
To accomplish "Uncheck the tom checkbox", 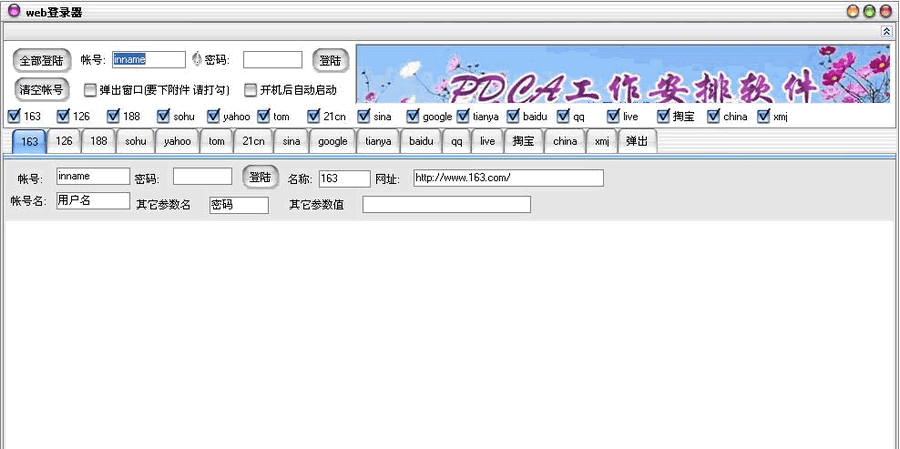I will click(x=263, y=117).
